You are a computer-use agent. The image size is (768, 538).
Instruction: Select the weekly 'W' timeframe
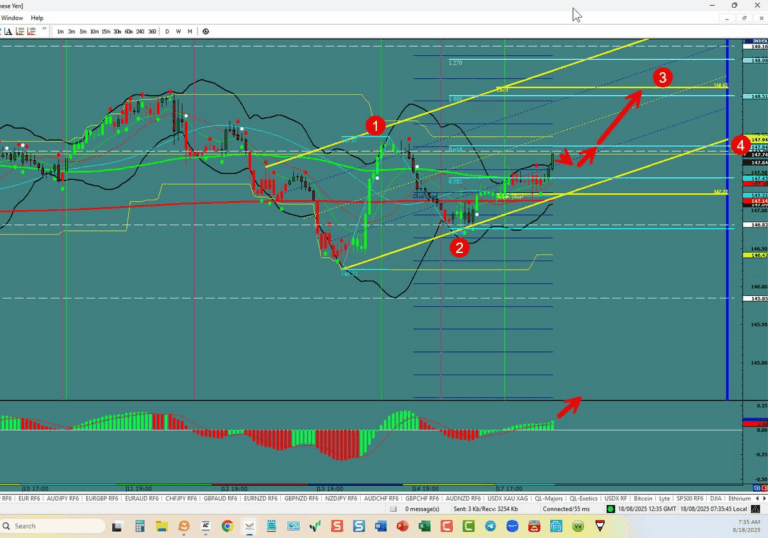click(178, 31)
